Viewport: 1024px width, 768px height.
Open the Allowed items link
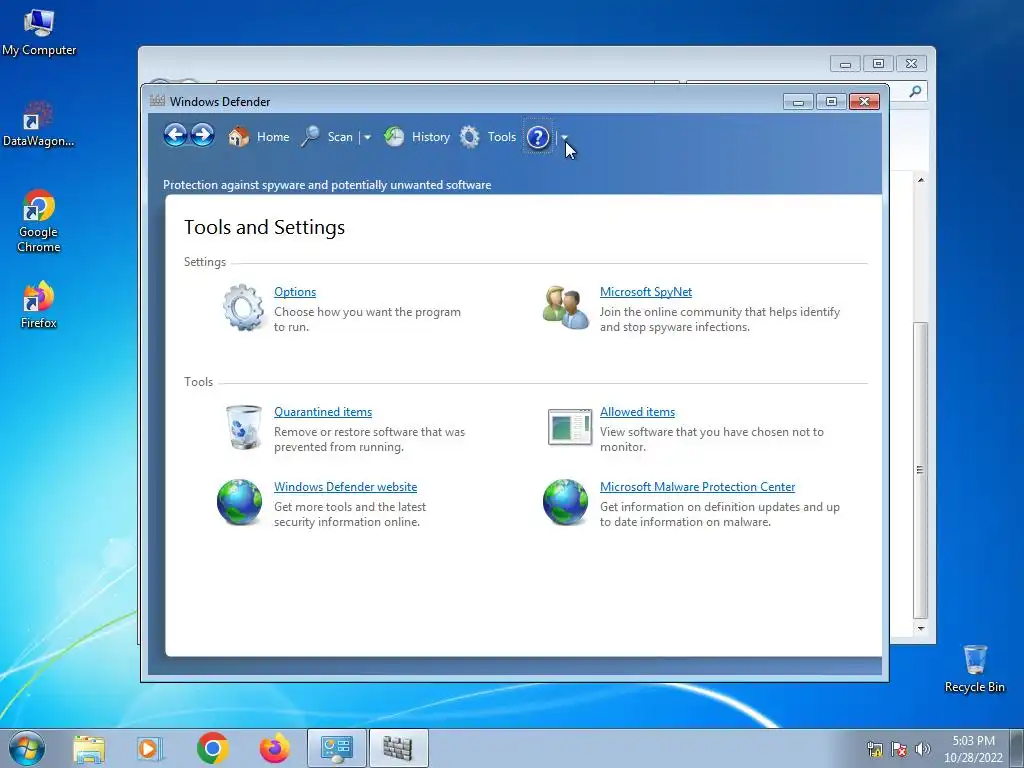click(637, 412)
